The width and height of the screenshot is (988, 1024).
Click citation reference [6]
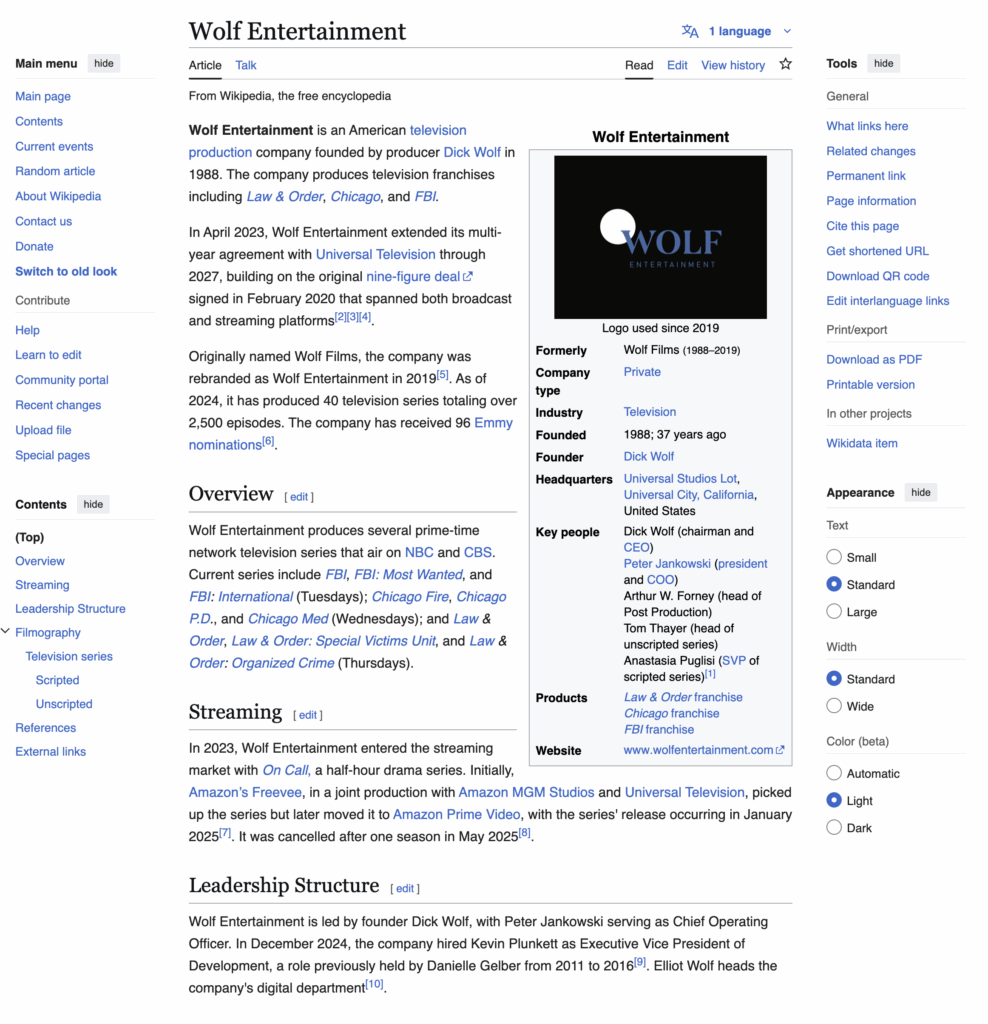[x=268, y=441]
